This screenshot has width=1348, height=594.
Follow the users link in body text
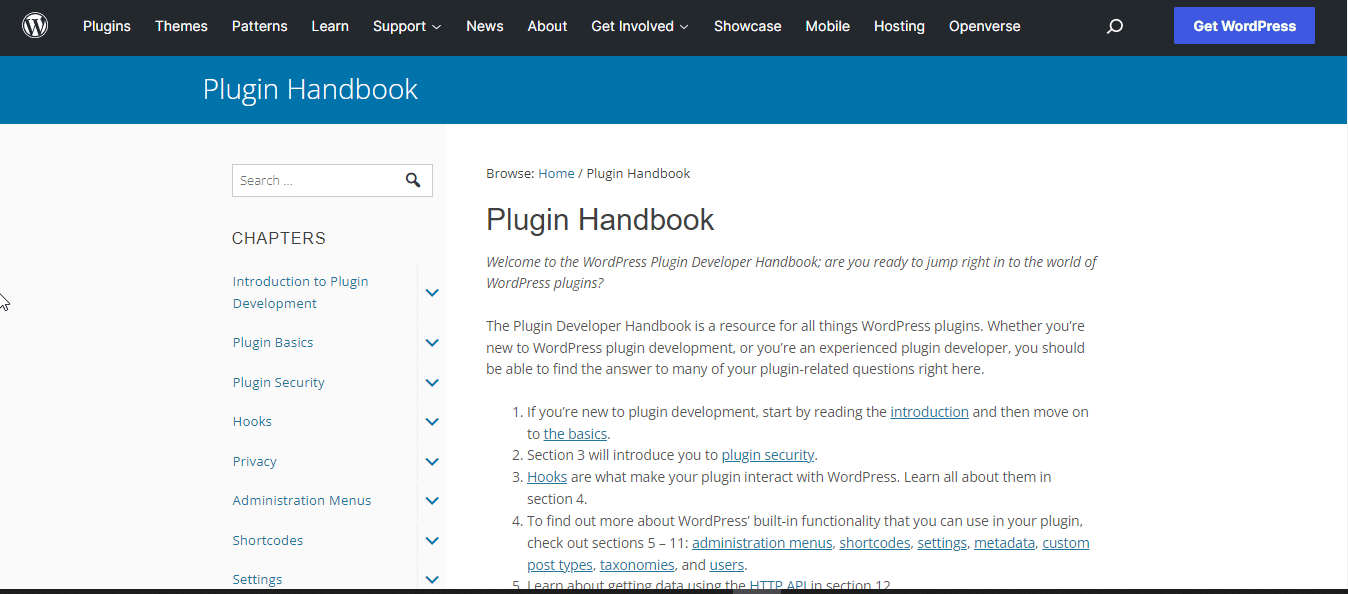tap(725, 565)
